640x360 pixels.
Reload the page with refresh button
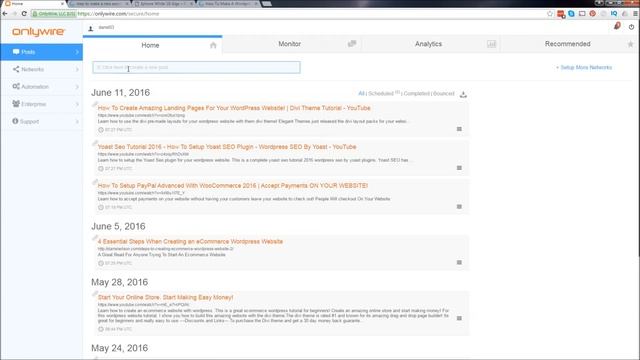(24, 13)
